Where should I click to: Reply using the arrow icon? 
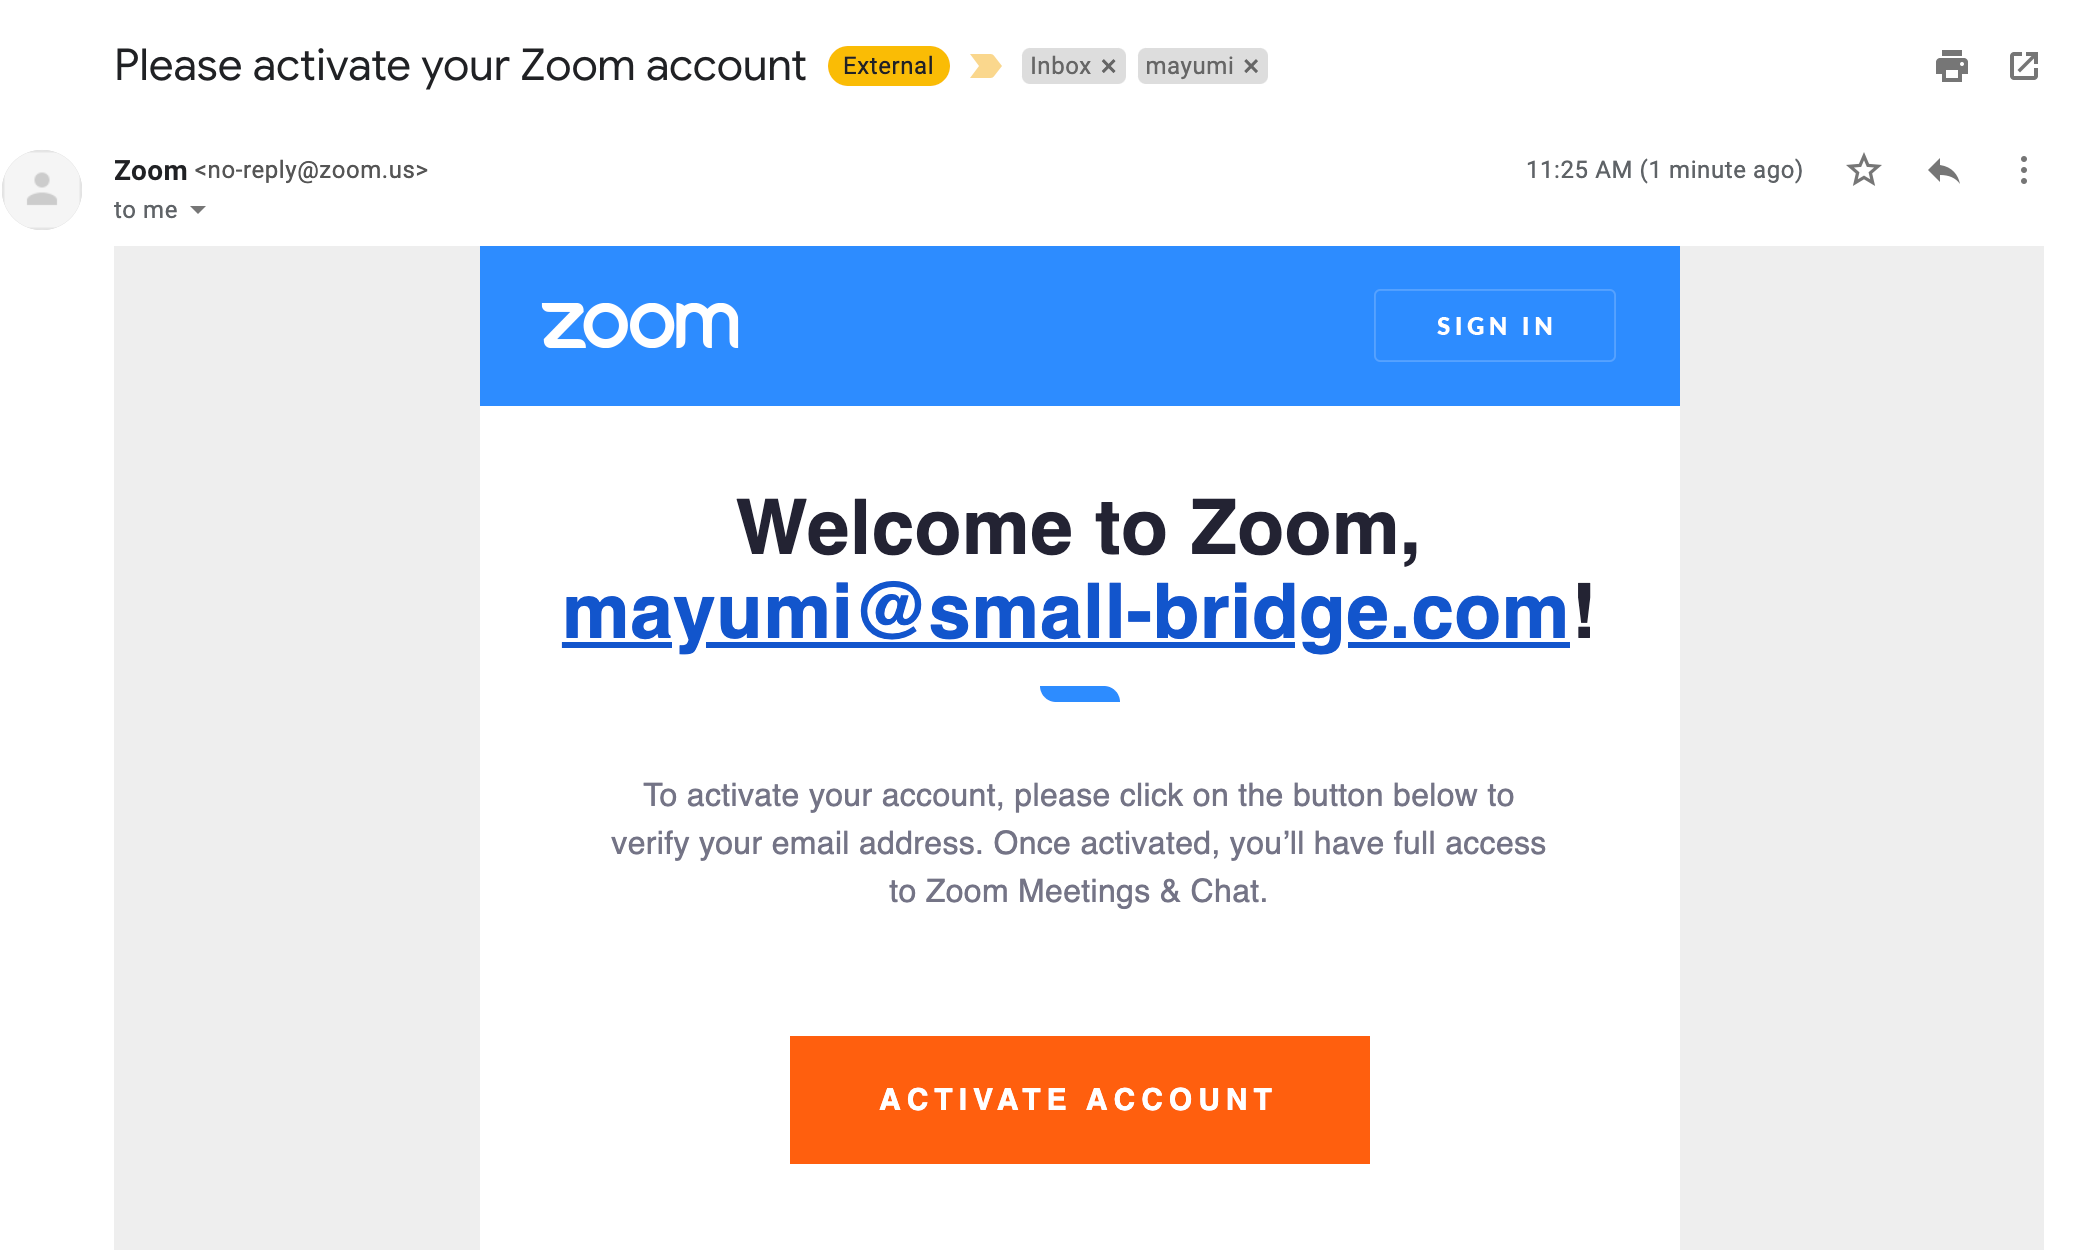tap(1944, 170)
